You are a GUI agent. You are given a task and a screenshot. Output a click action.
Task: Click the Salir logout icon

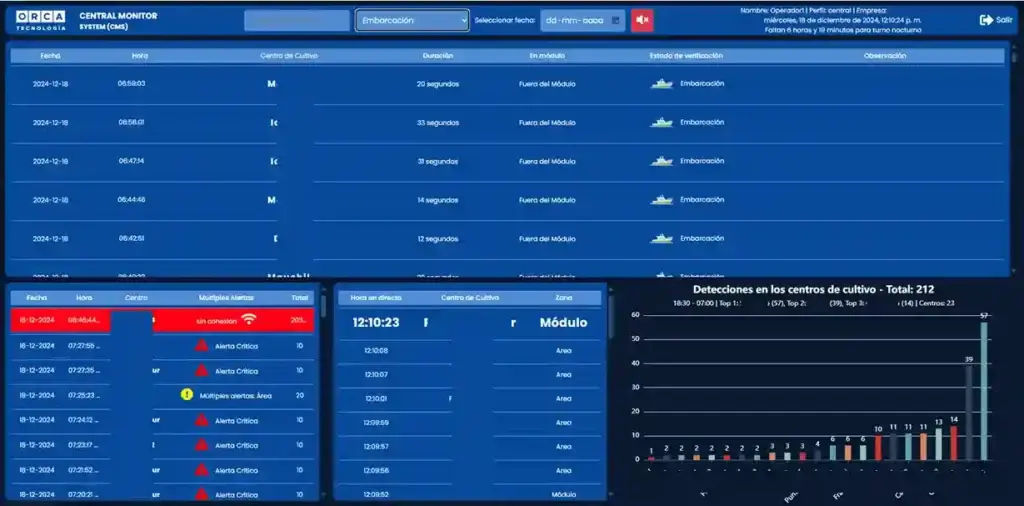click(986, 20)
